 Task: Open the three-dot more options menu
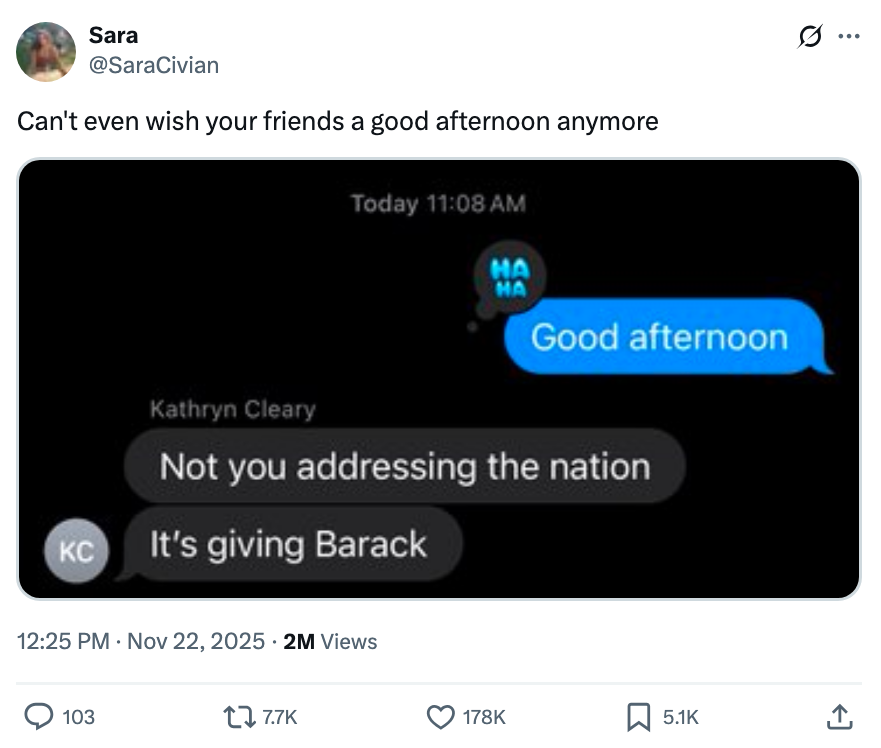(x=848, y=37)
